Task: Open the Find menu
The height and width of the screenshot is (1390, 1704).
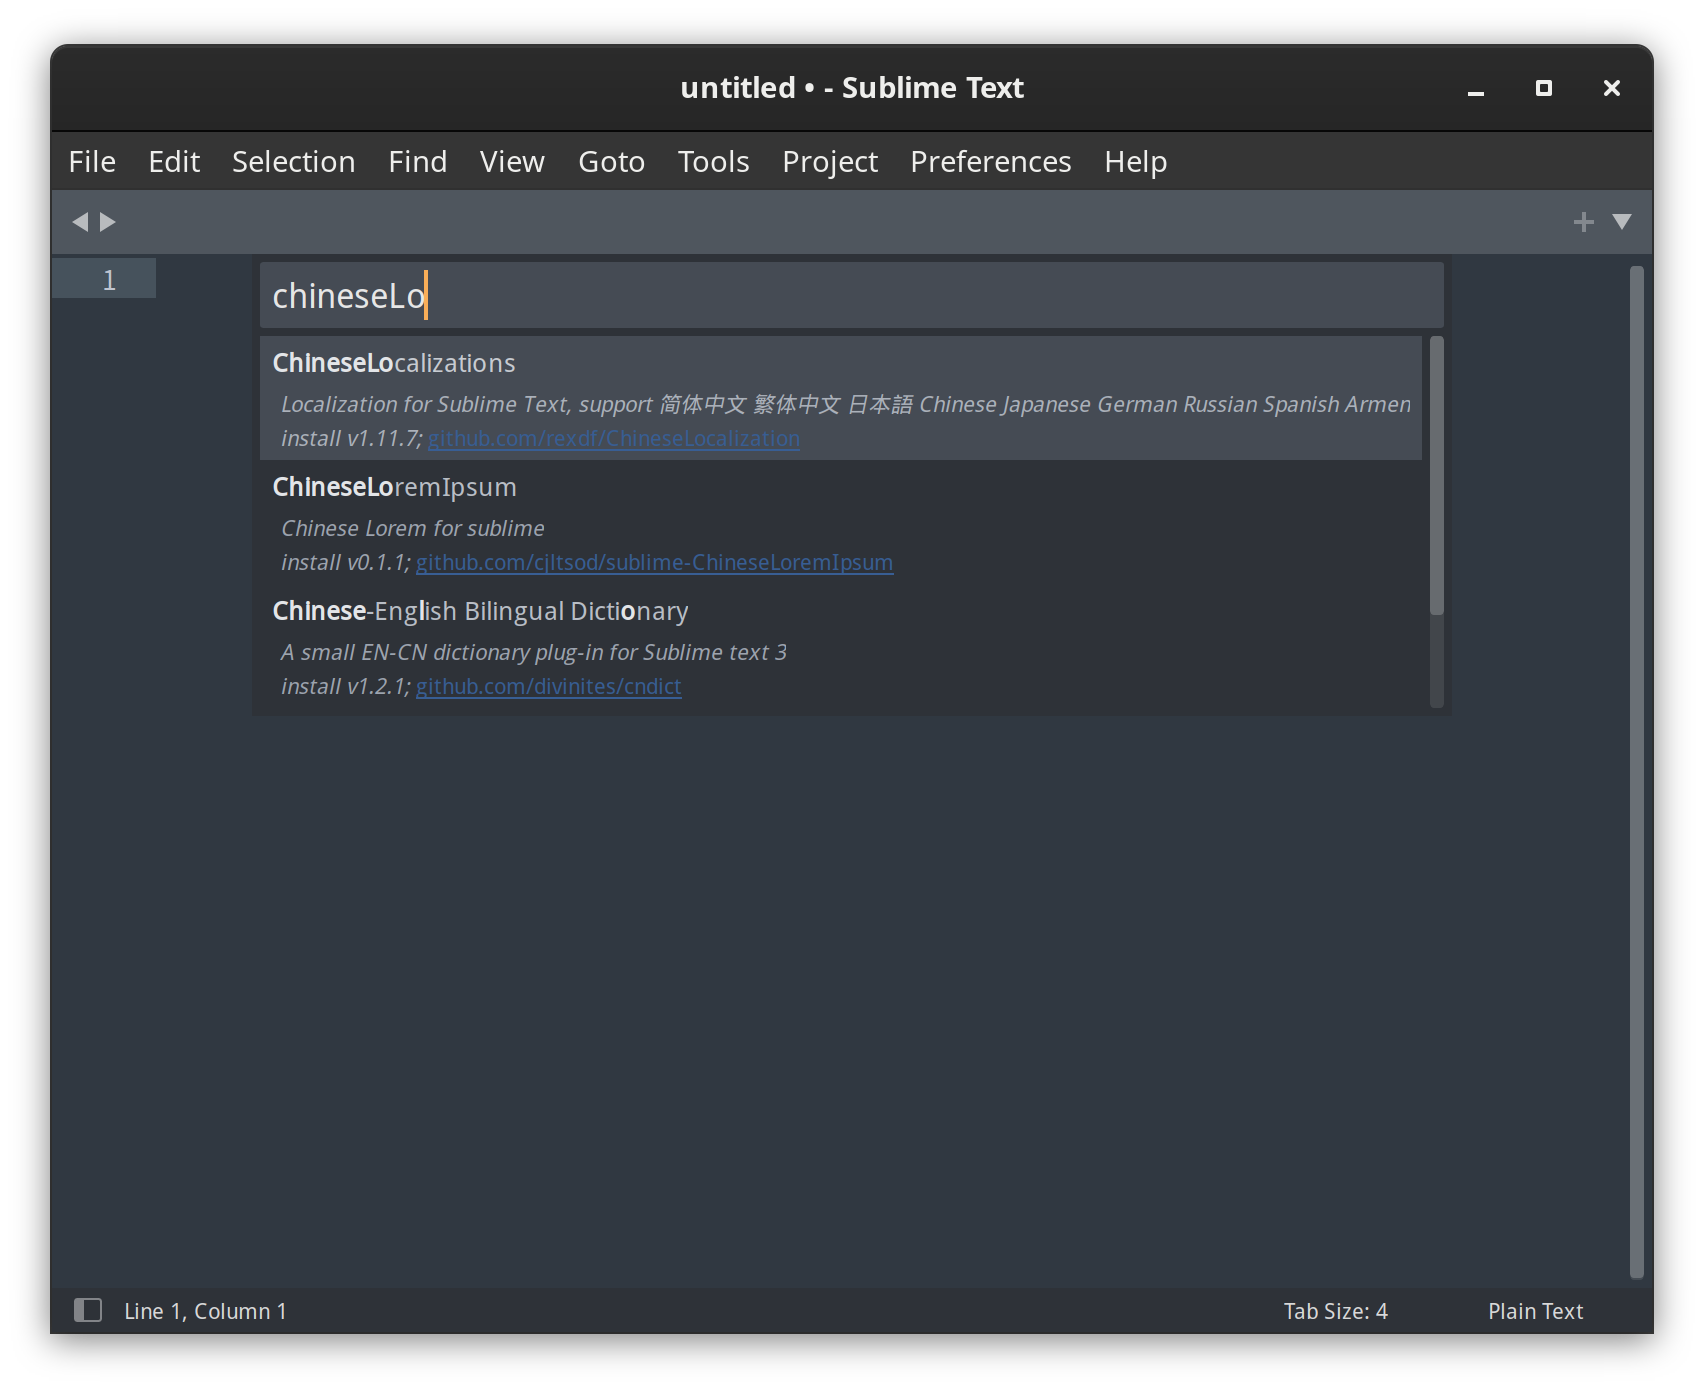Action: click(417, 161)
